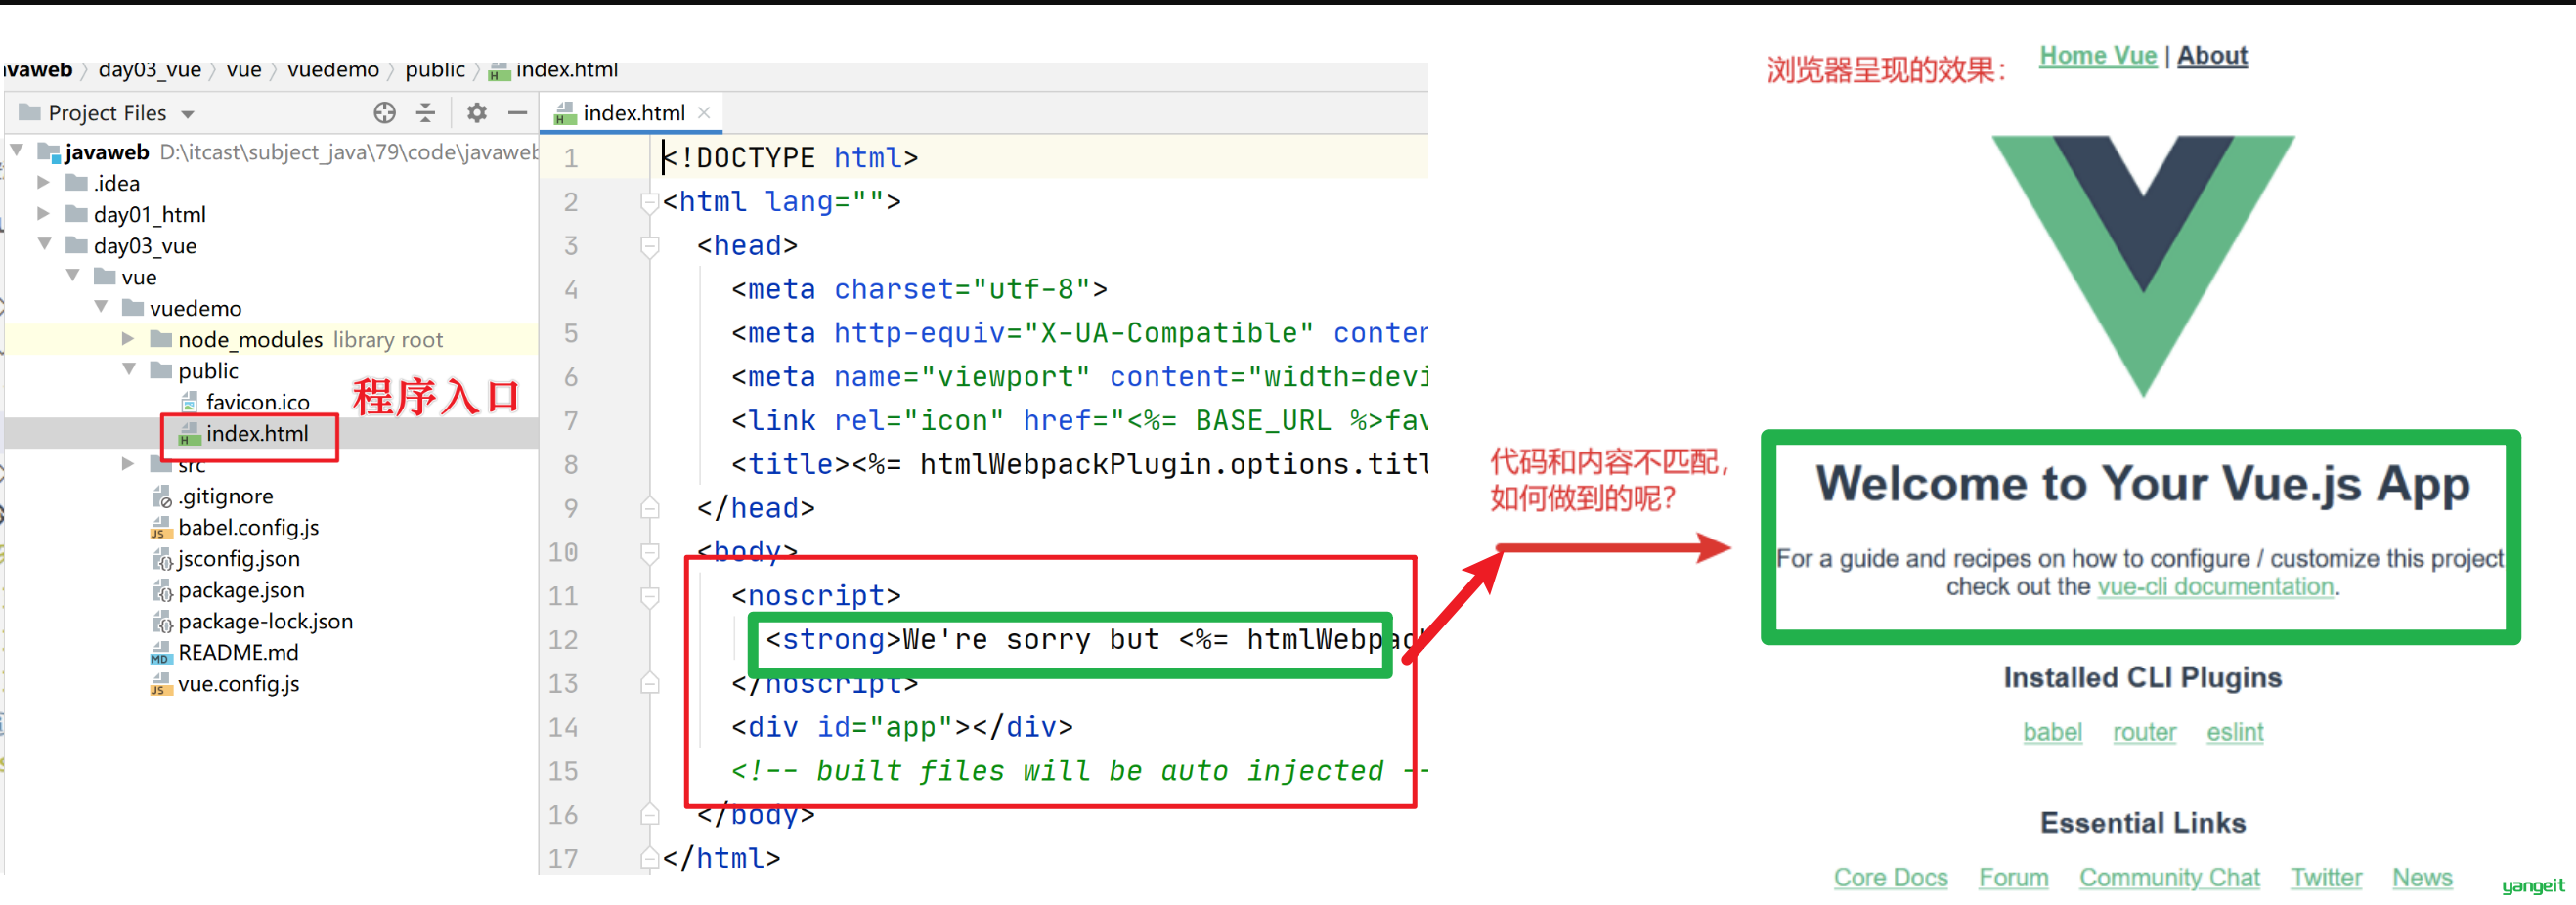
Task: Expand the .idea folder
Action: pos(44,182)
